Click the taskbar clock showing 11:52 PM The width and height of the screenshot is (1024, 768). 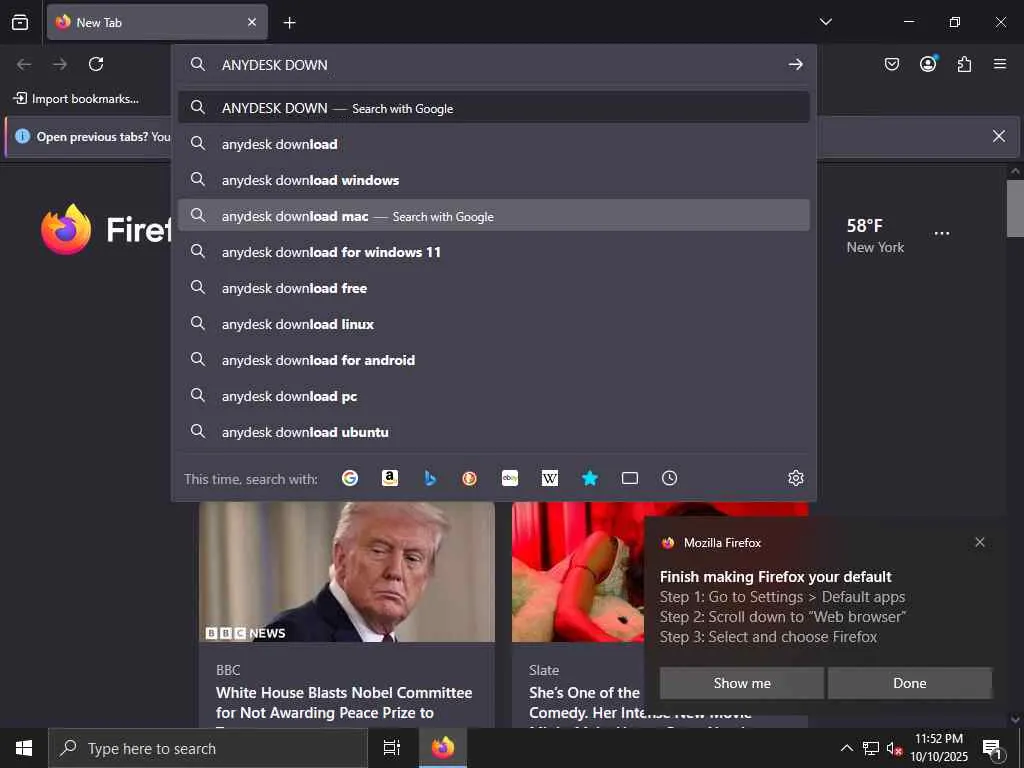tap(939, 748)
